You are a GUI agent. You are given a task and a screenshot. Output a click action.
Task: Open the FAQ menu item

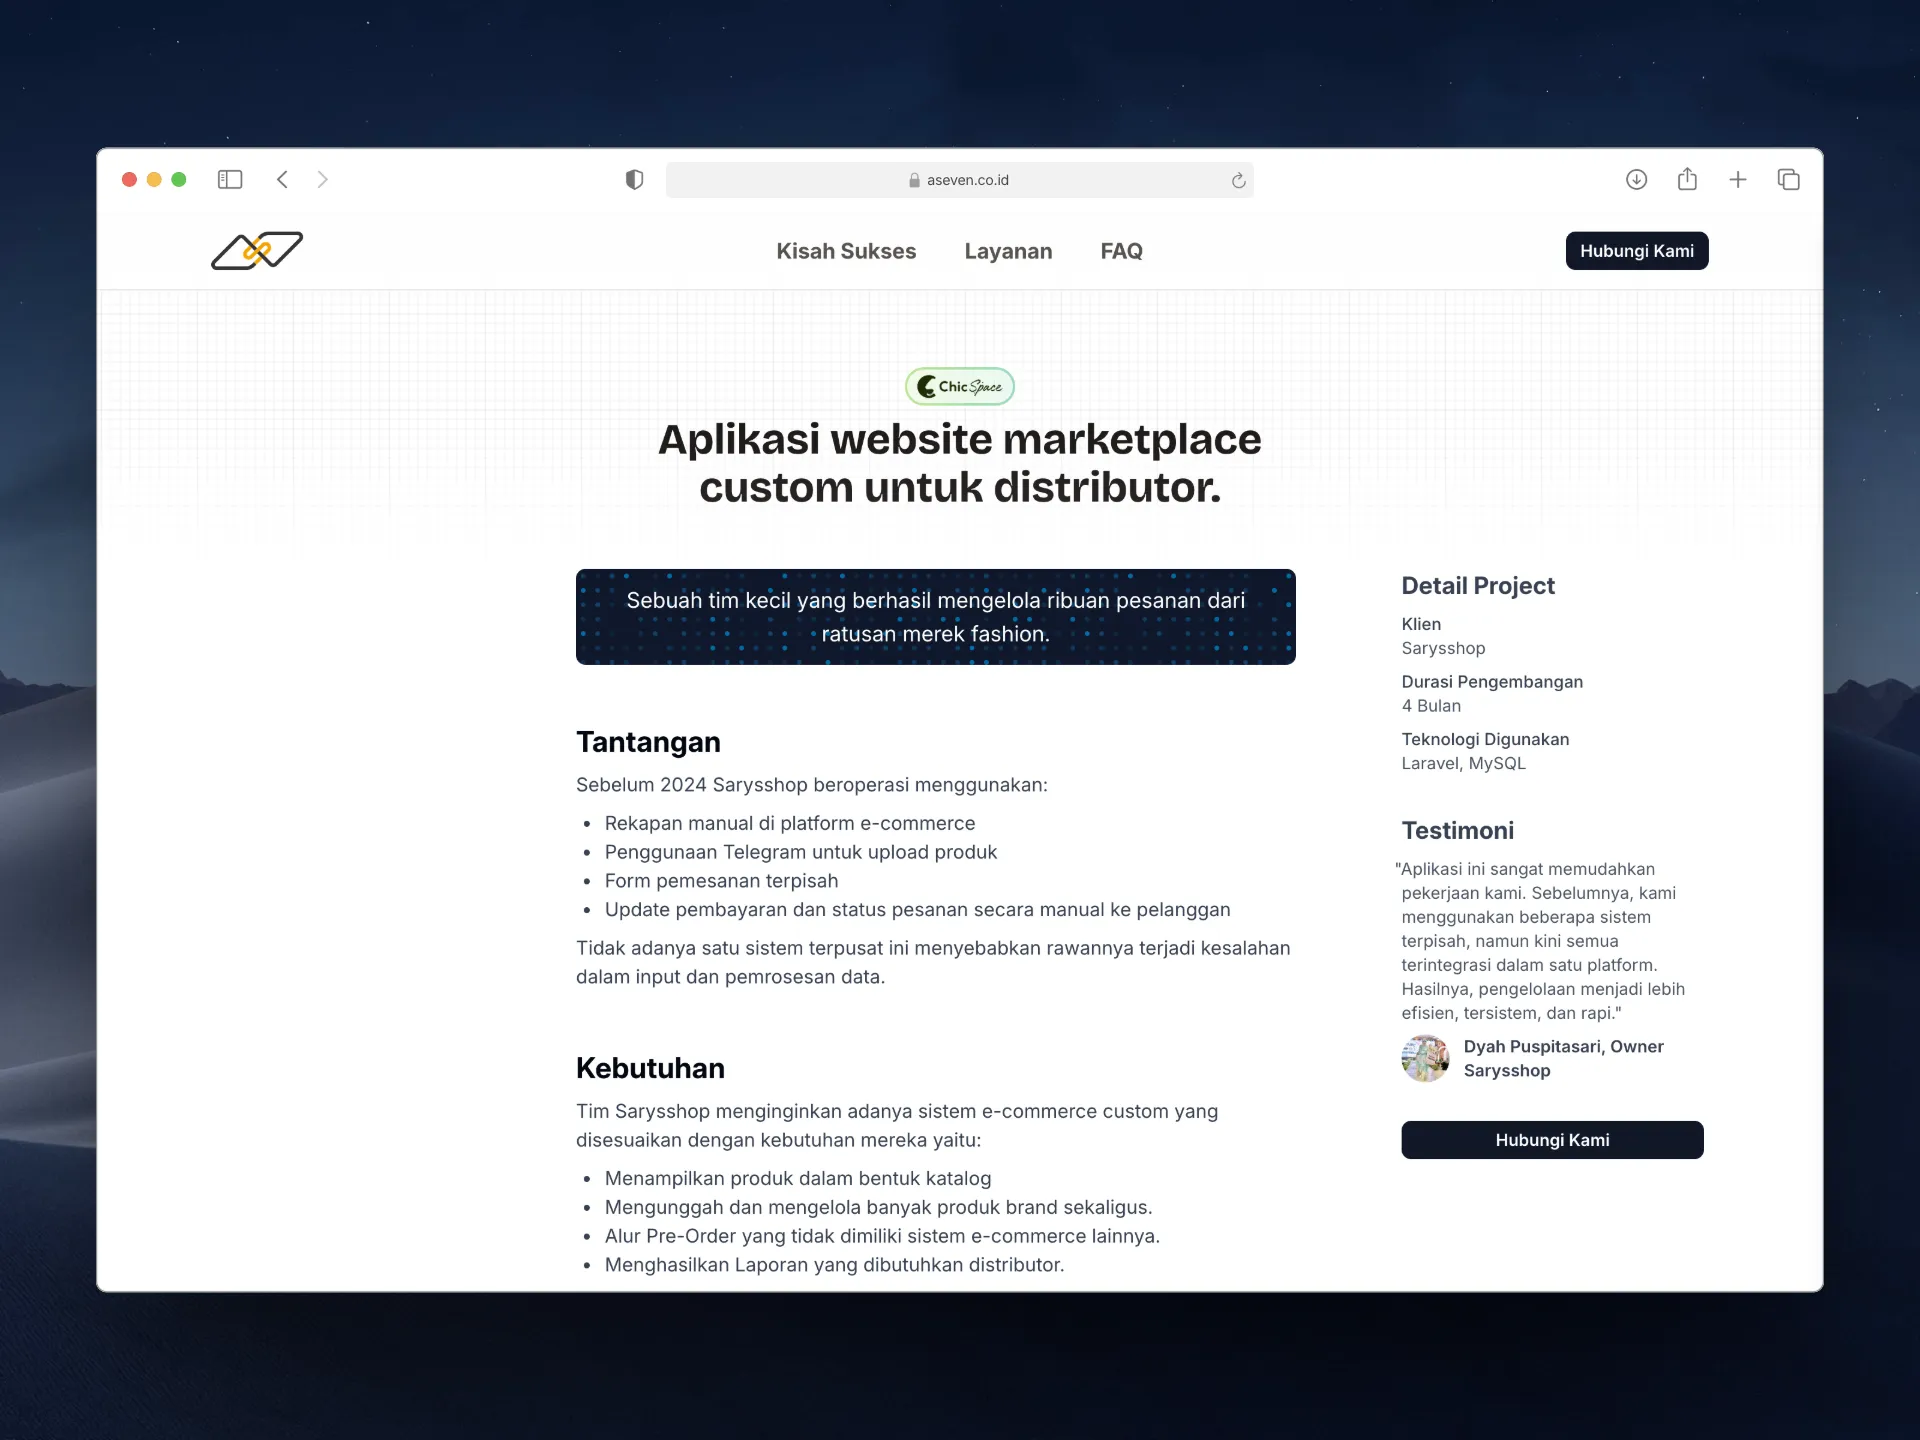[1121, 251]
